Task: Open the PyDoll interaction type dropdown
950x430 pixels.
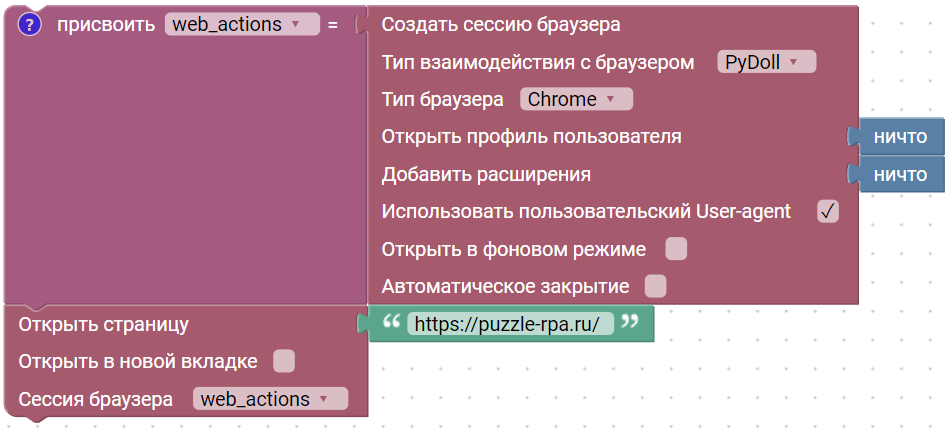Action: point(766,62)
